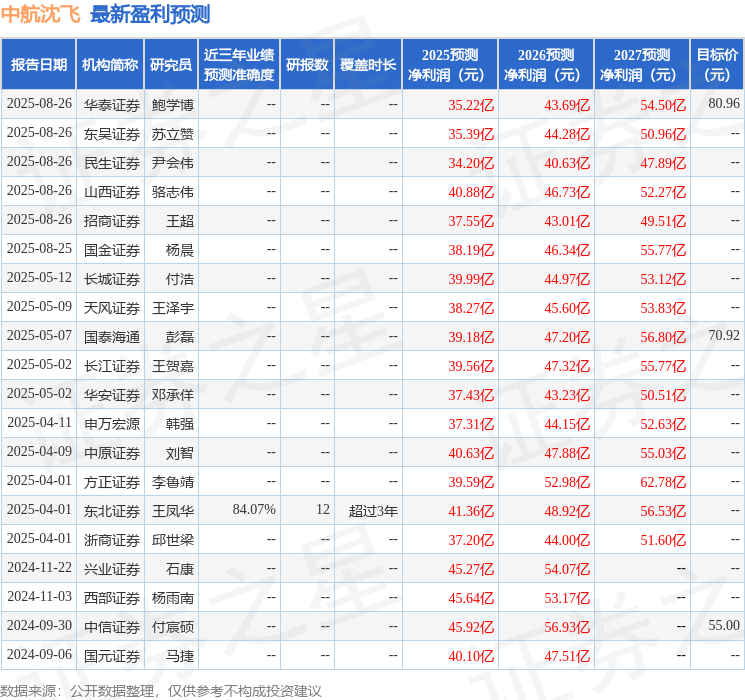This screenshot has height=700, width=745.
Task: Click the 研究员 column header
Action: (x=171, y=64)
